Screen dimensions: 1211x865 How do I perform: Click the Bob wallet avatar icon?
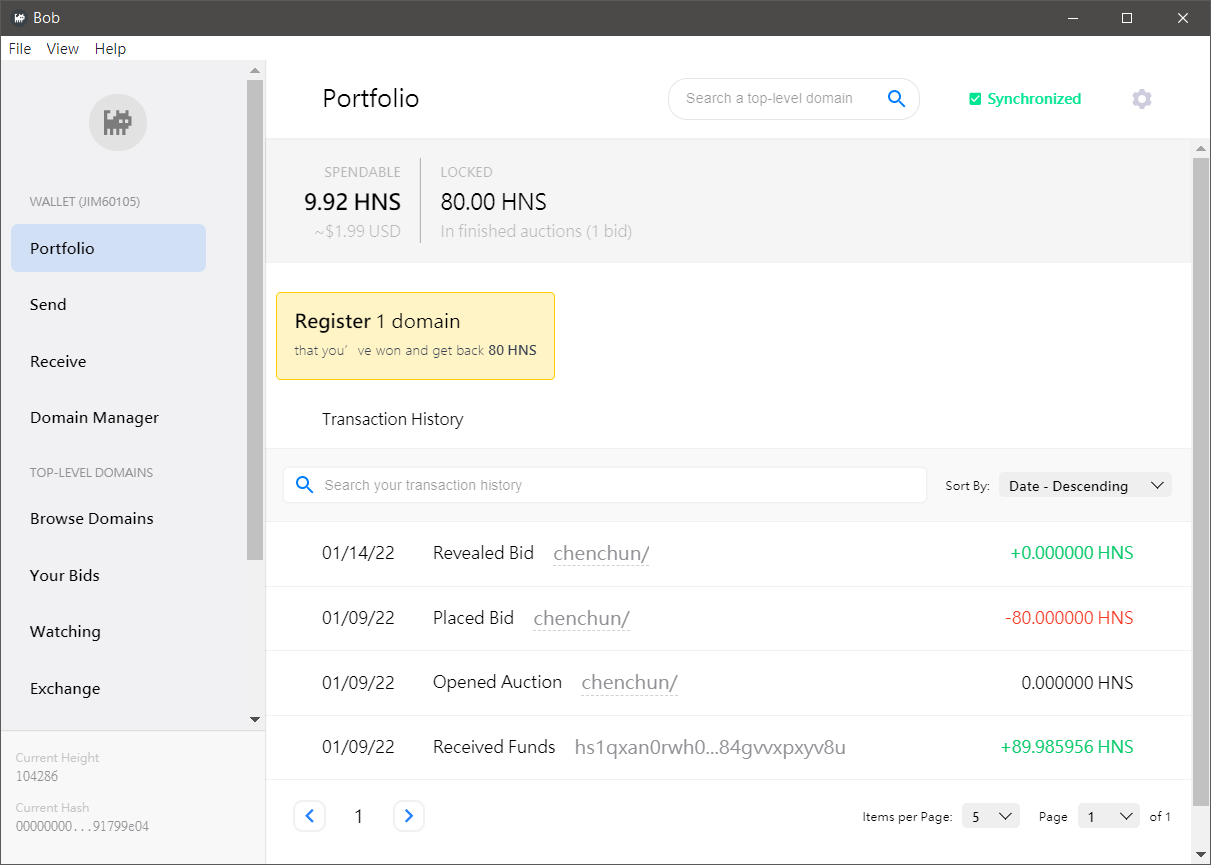[118, 123]
